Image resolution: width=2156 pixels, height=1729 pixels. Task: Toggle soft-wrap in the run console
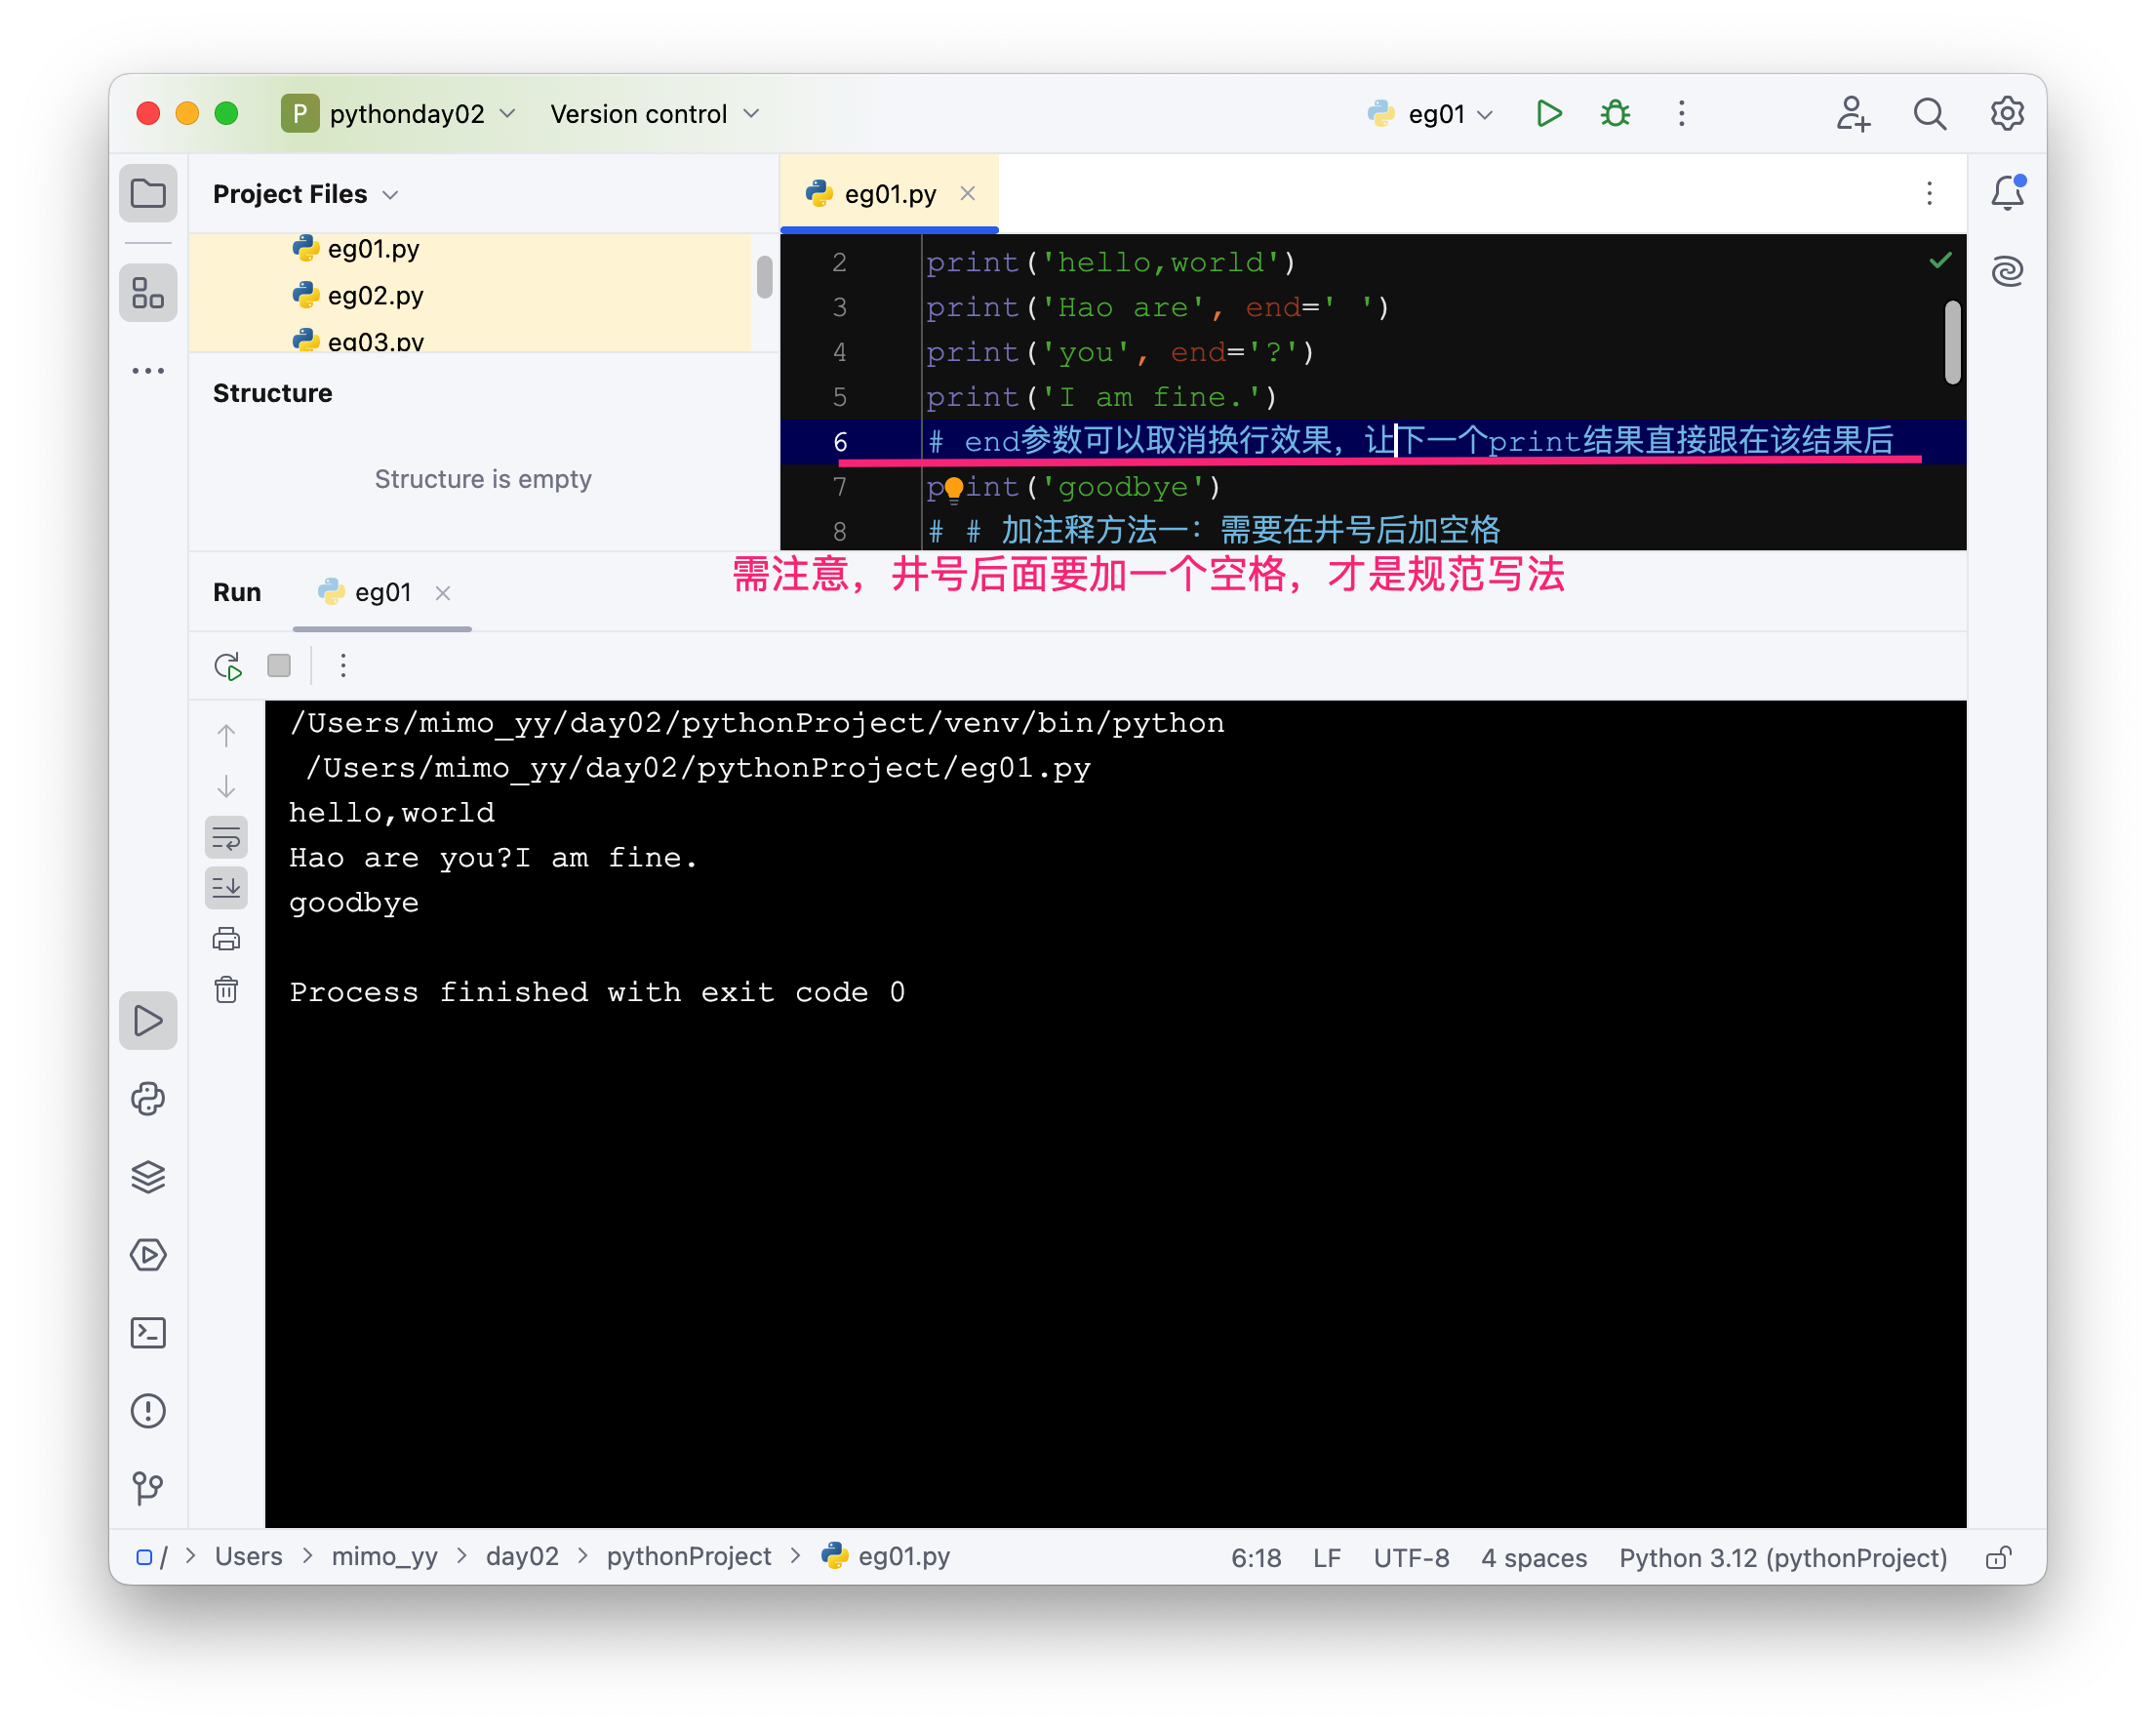tap(227, 838)
